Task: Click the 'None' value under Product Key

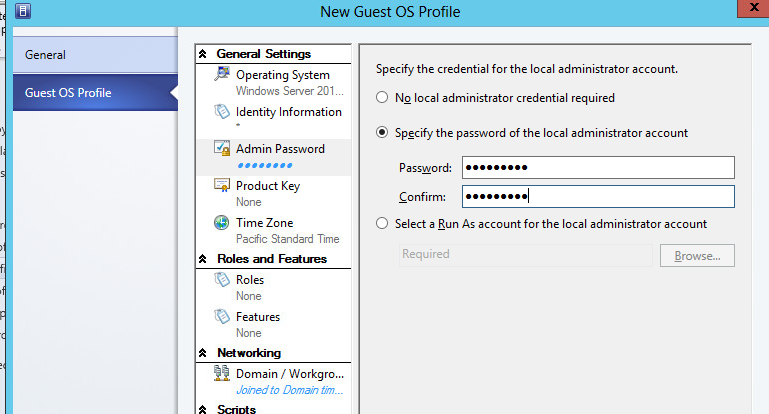Action: coord(249,202)
